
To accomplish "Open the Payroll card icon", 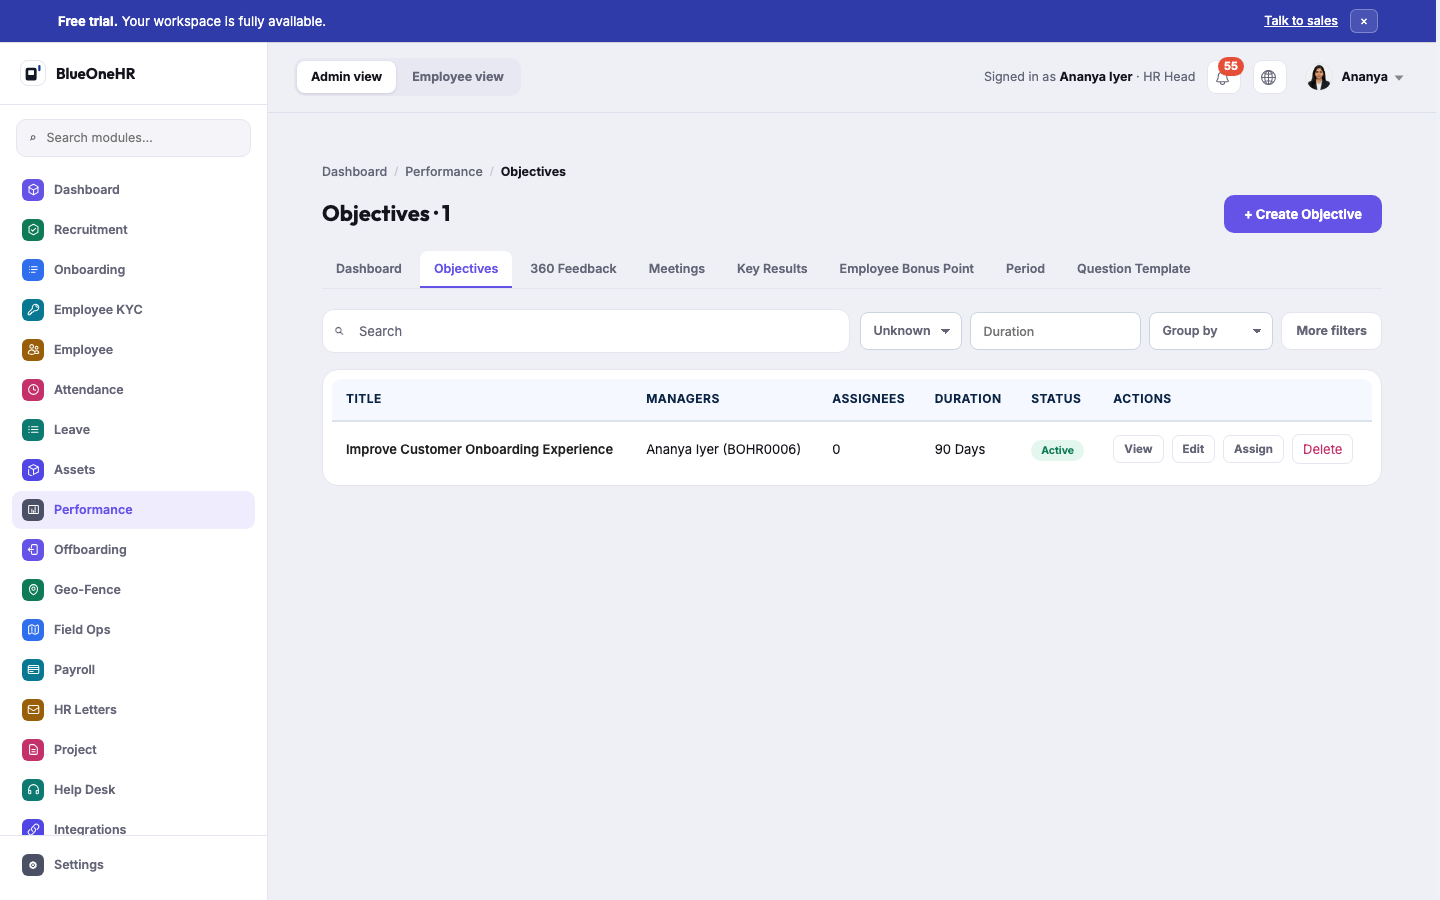I will (x=33, y=670).
